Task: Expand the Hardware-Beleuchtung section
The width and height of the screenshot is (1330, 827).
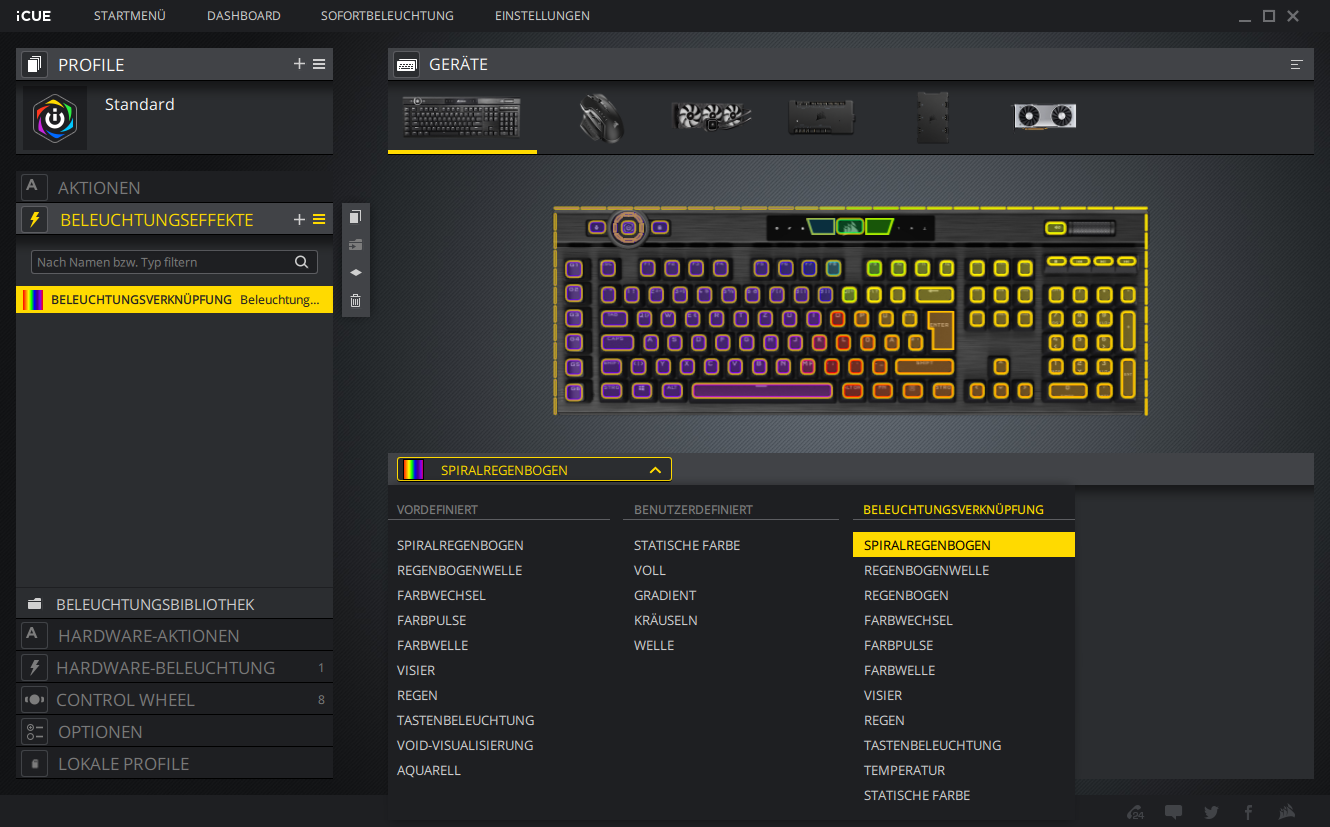Action: tap(165, 668)
